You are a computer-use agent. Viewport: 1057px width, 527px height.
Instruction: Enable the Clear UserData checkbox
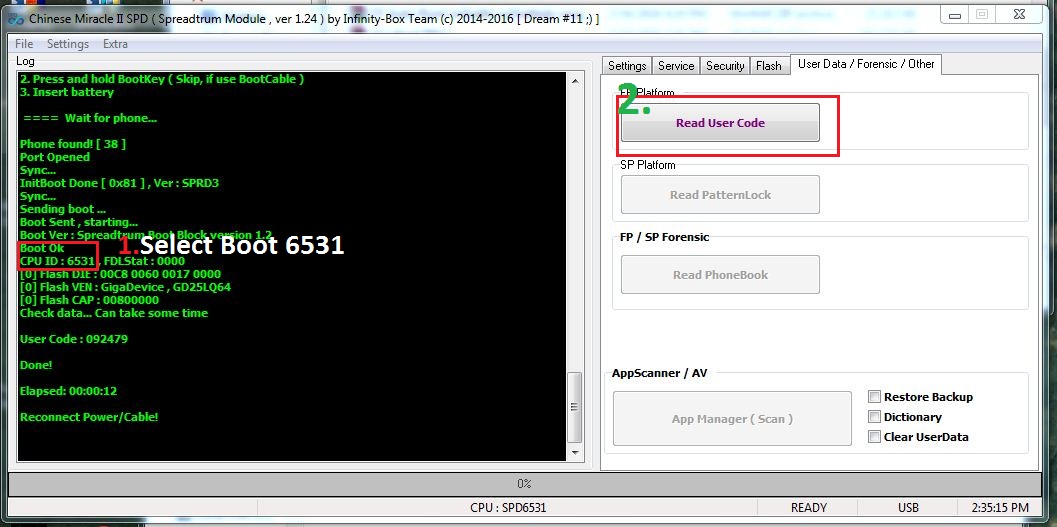point(874,437)
